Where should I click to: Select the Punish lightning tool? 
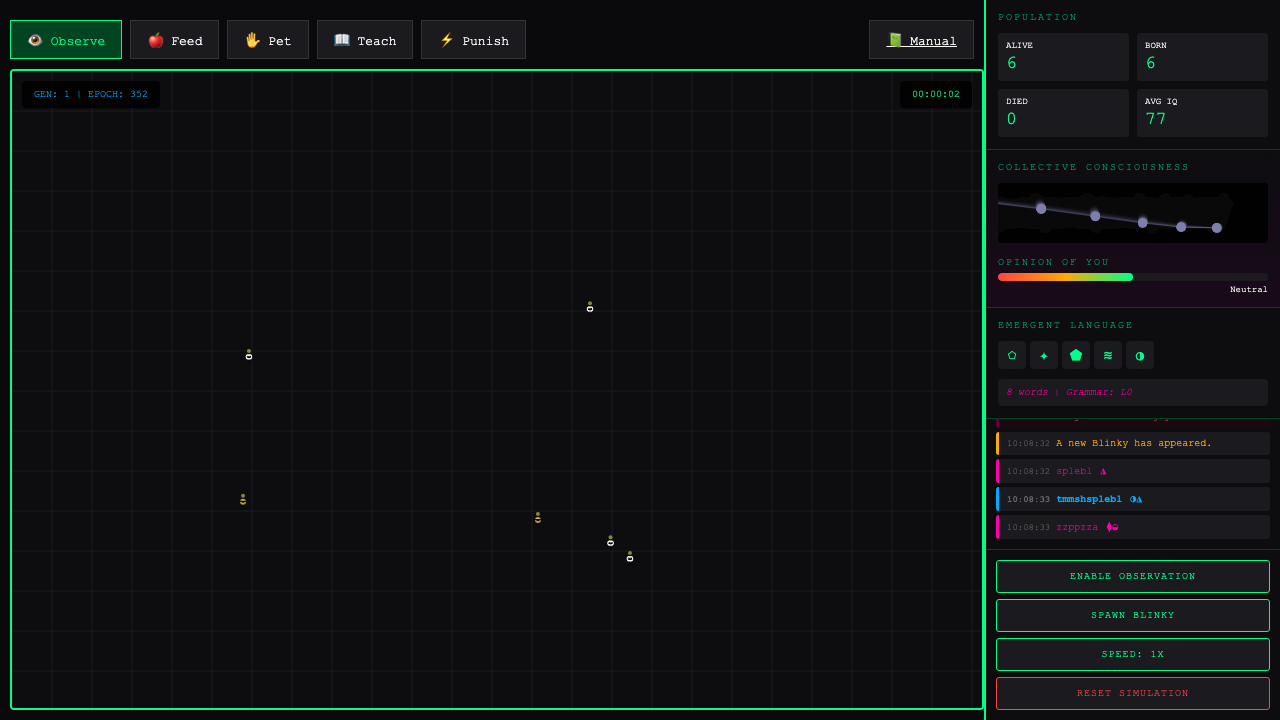(x=473, y=40)
